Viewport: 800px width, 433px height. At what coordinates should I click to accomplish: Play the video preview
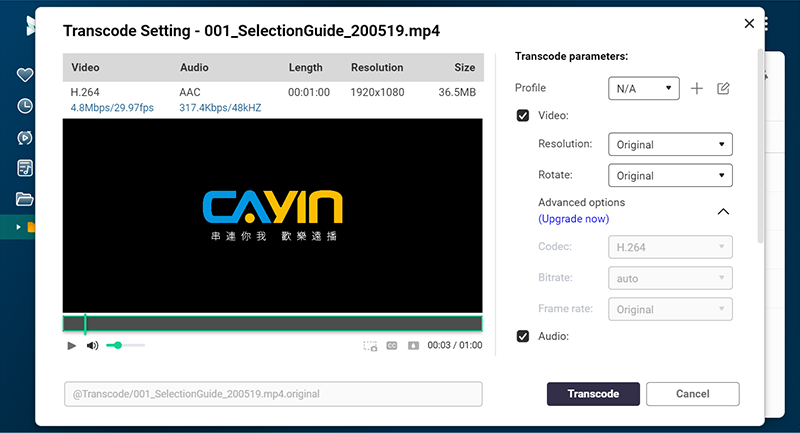click(x=71, y=346)
